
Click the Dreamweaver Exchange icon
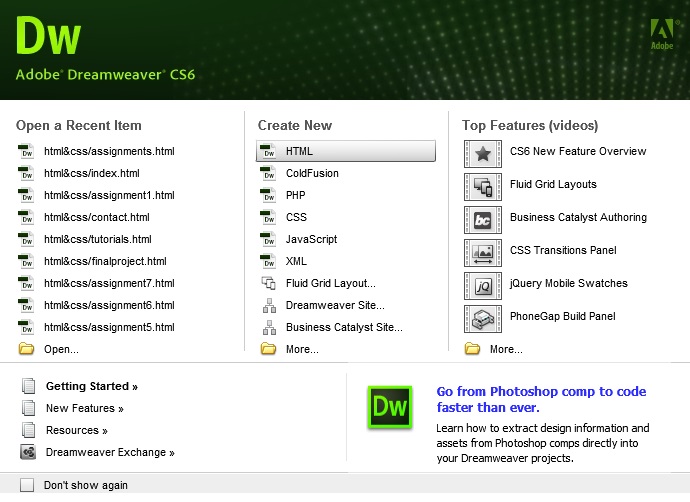click(x=28, y=452)
